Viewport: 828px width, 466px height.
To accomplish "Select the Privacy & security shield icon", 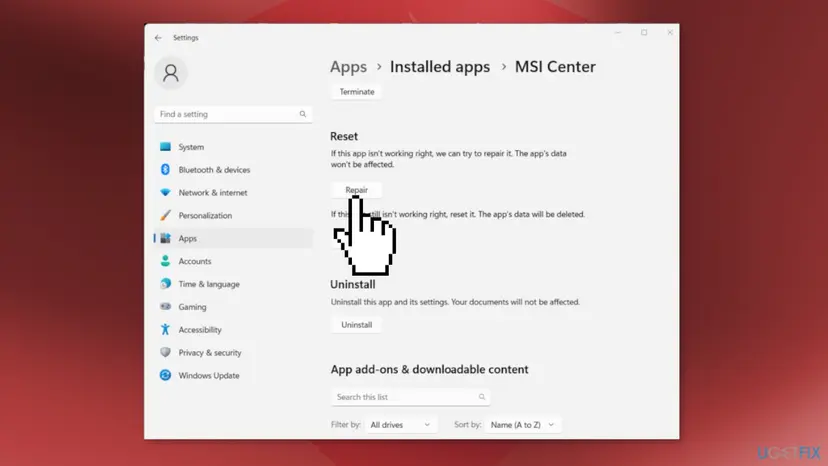I will [x=165, y=352].
